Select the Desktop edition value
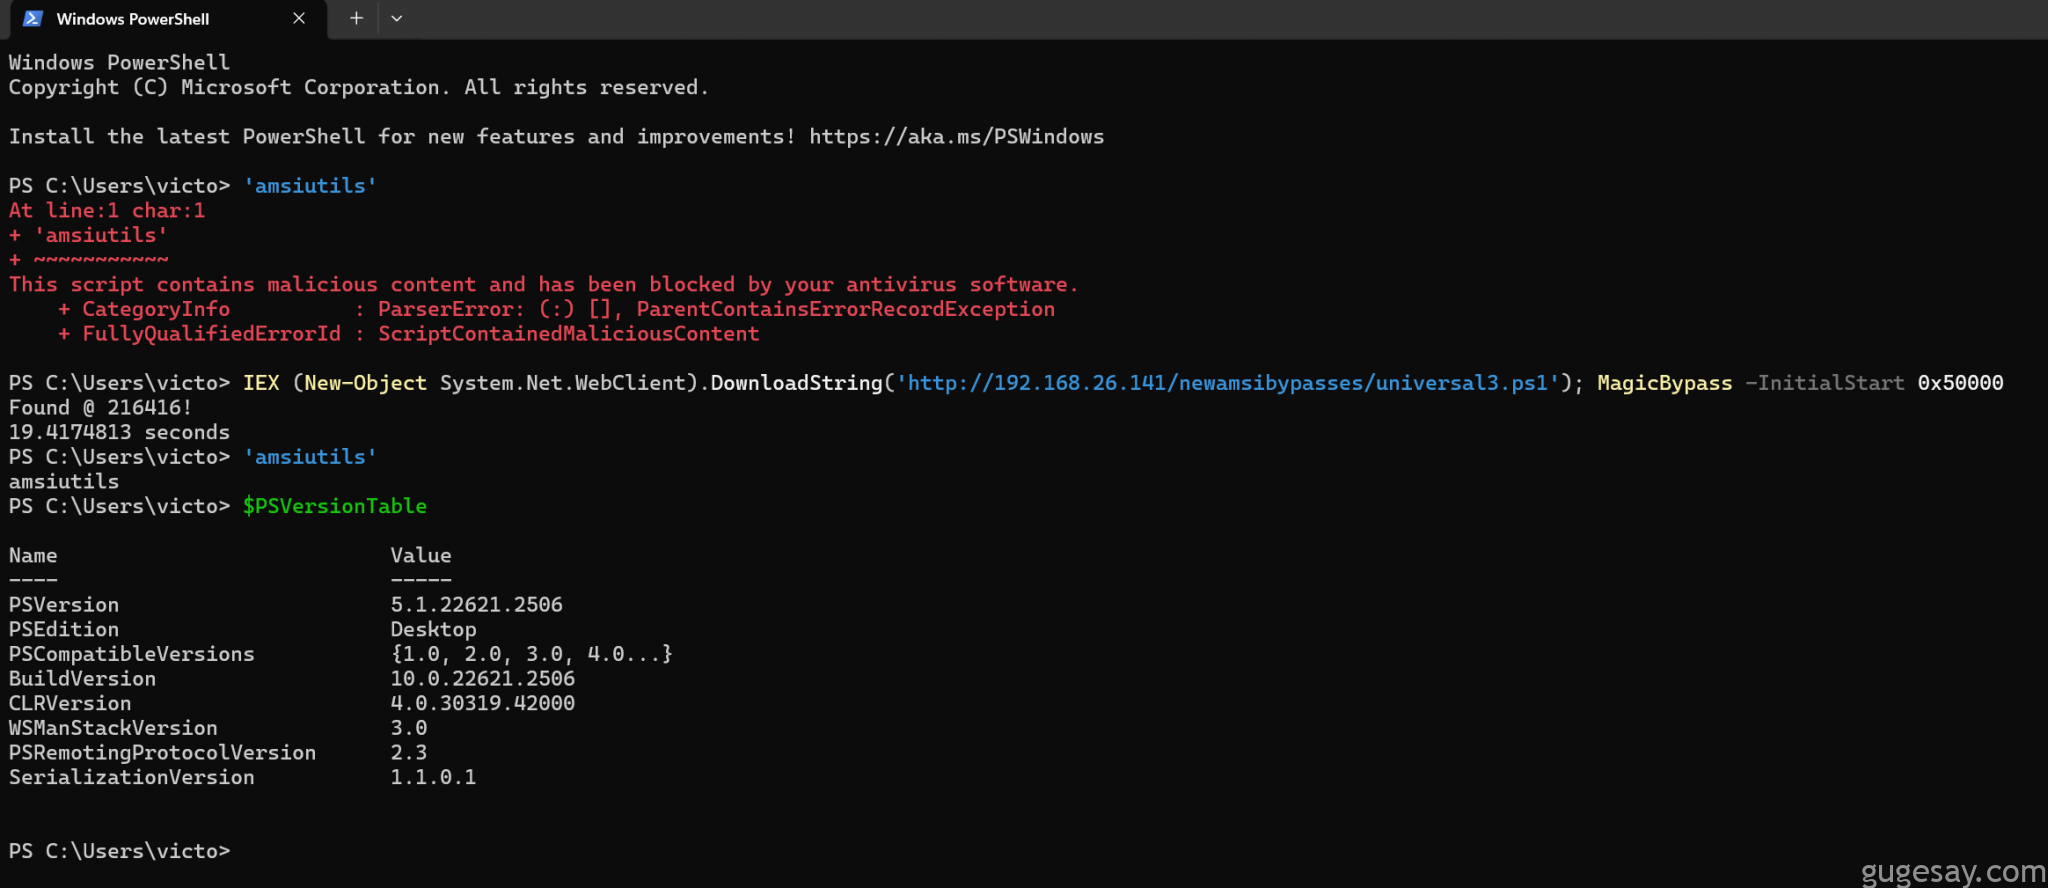The width and height of the screenshot is (2048, 888). (433, 629)
